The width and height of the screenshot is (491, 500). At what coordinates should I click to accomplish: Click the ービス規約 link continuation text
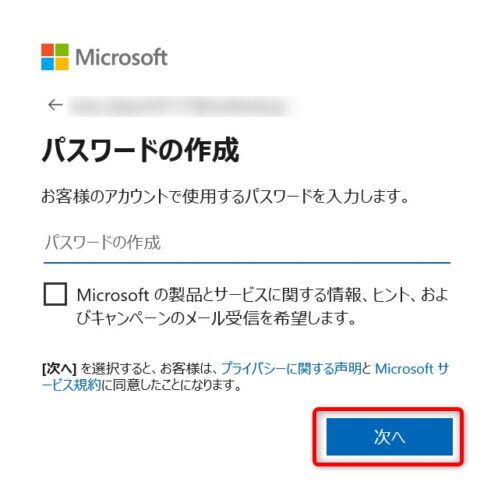click(x=71, y=385)
